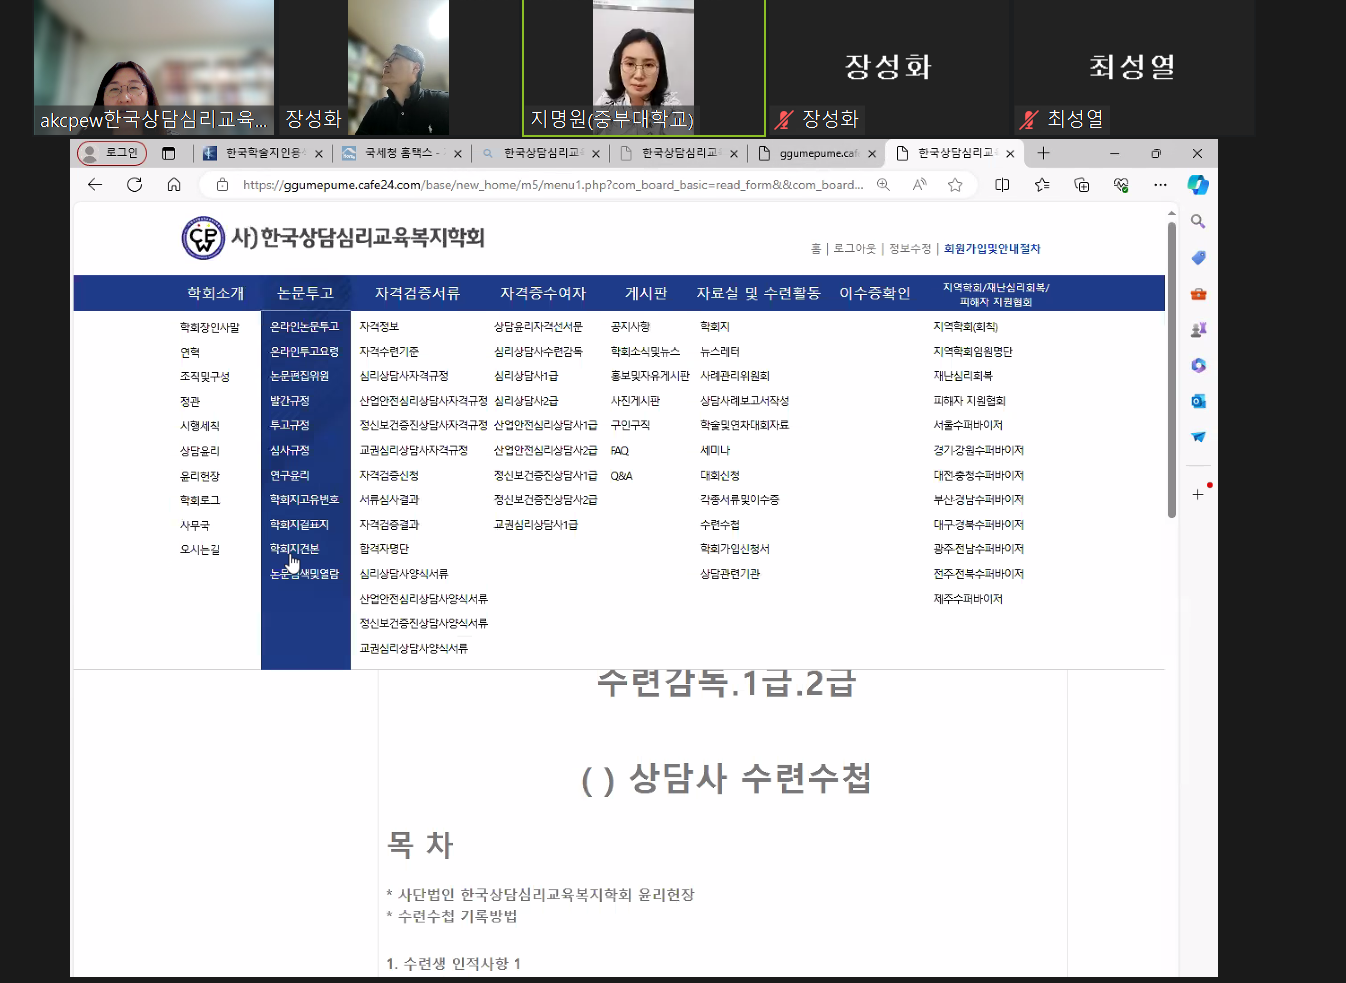Image resolution: width=1346 pixels, height=983 pixels.
Task: Open Outlook icon in Edge sidebar
Action: click(x=1198, y=401)
